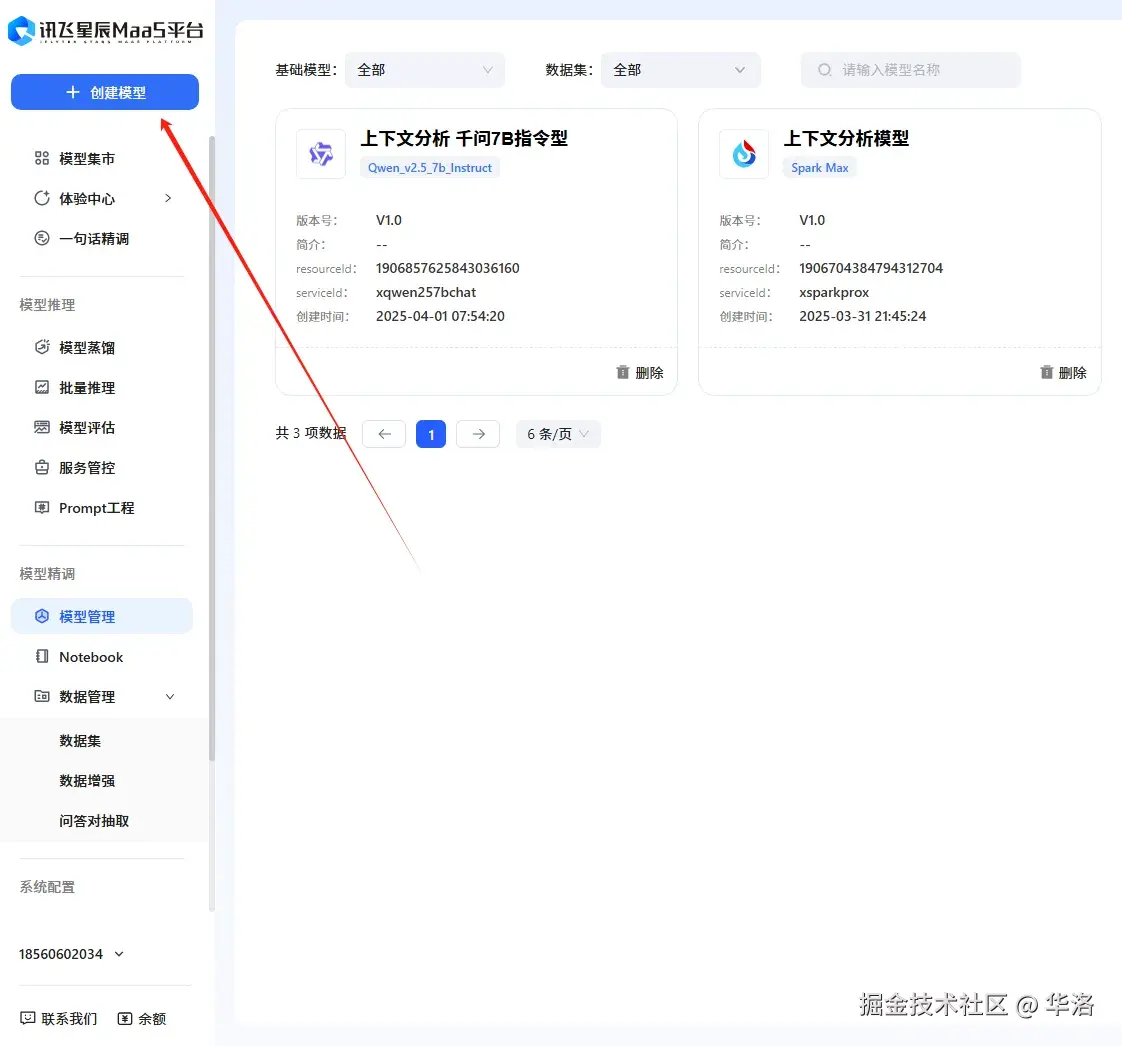Screen dimensions: 1122x1046
Task: Click 2025-04-01 07:54:20 creation time
Action: 440,316
